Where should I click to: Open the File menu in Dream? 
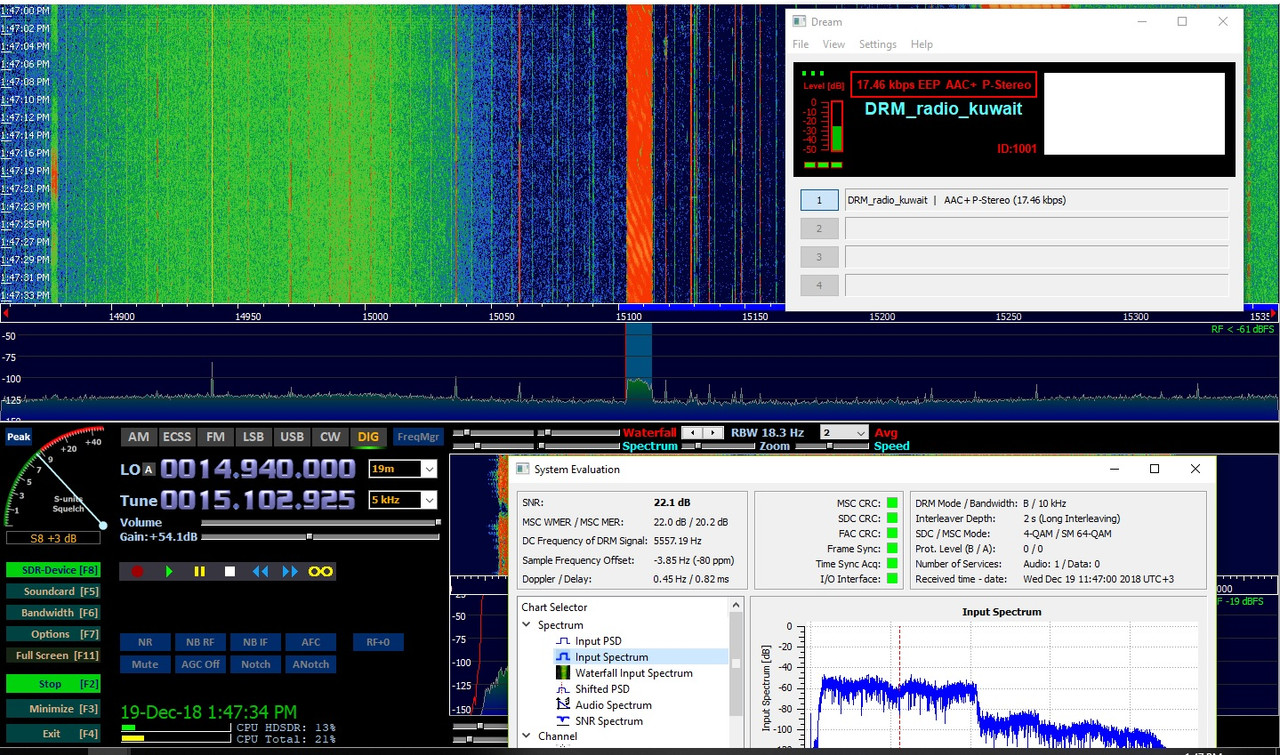801,44
